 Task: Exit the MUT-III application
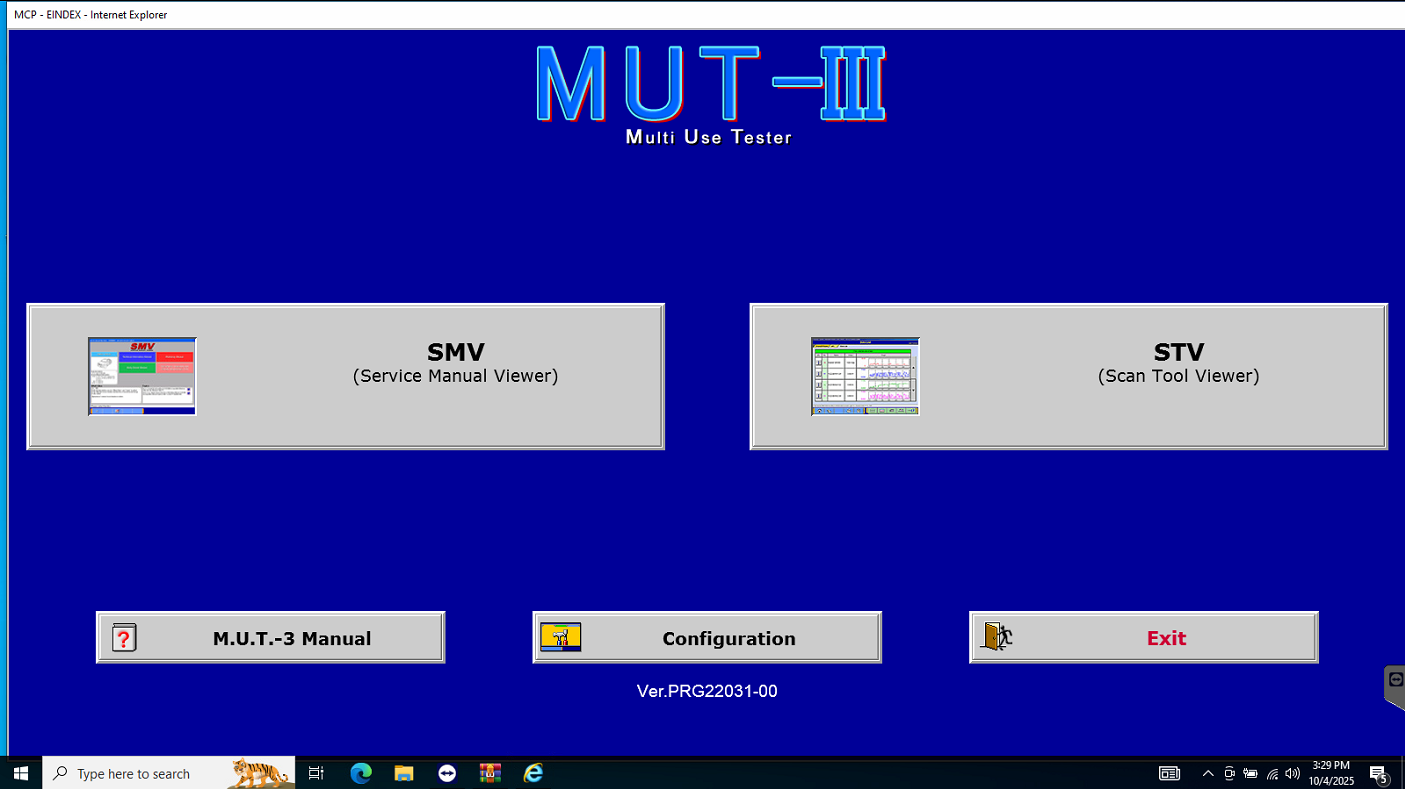tap(1143, 637)
